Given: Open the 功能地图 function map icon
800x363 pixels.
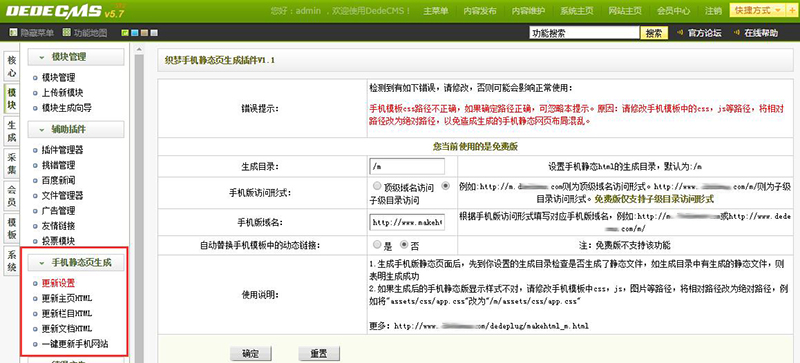Looking at the screenshot, I should coord(66,33).
